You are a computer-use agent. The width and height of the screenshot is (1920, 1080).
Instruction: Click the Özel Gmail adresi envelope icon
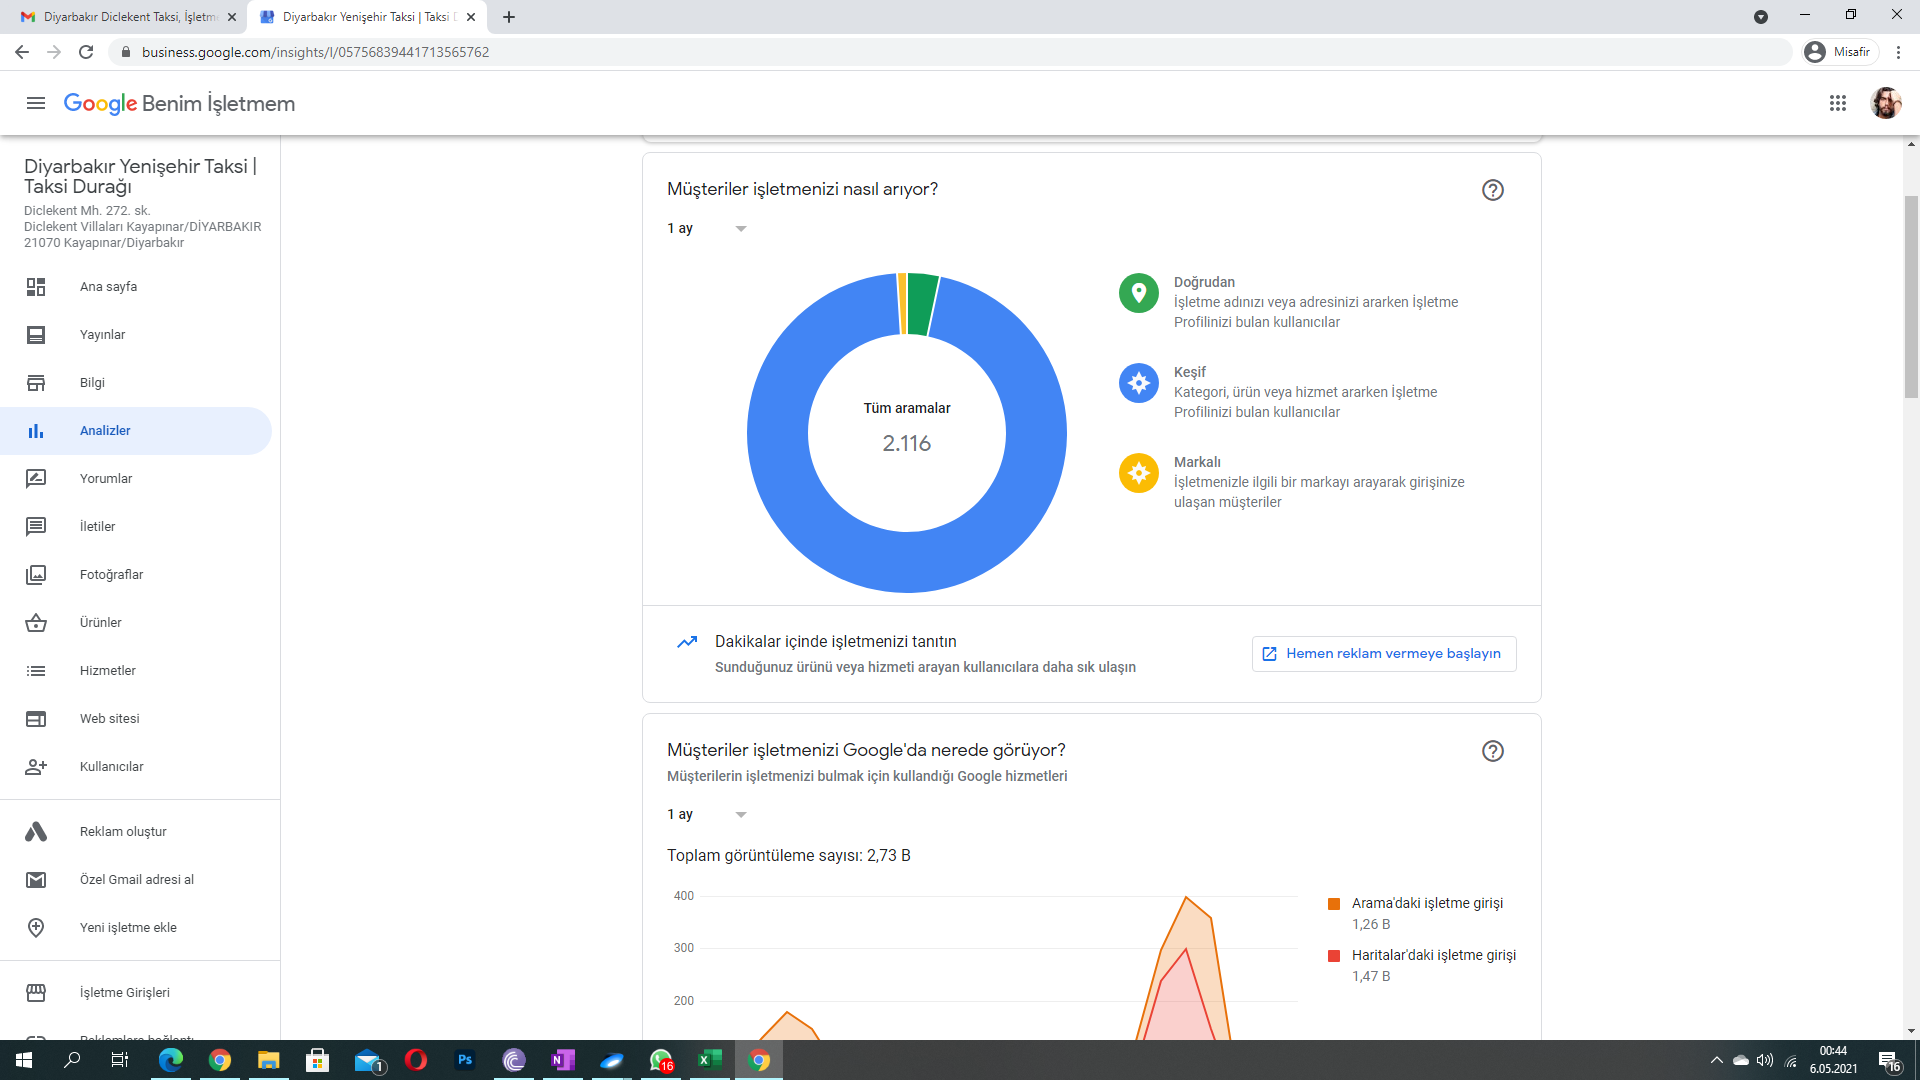(x=36, y=880)
